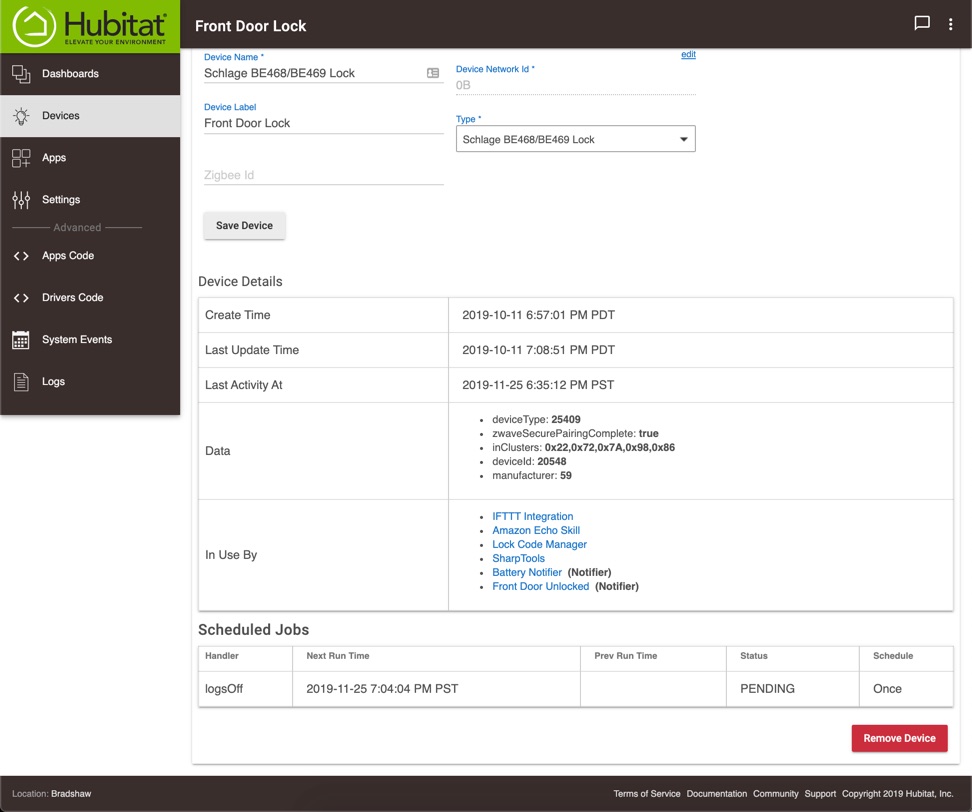Click the Create Time value 2019-10-11 6:57:01 PM PDT

[538, 315]
